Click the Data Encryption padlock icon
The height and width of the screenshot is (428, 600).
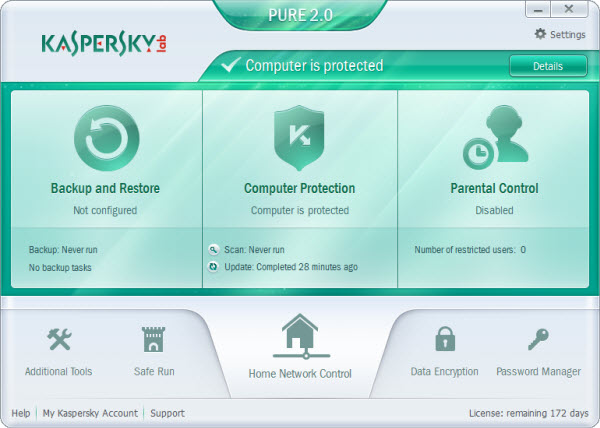tap(445, 339)
